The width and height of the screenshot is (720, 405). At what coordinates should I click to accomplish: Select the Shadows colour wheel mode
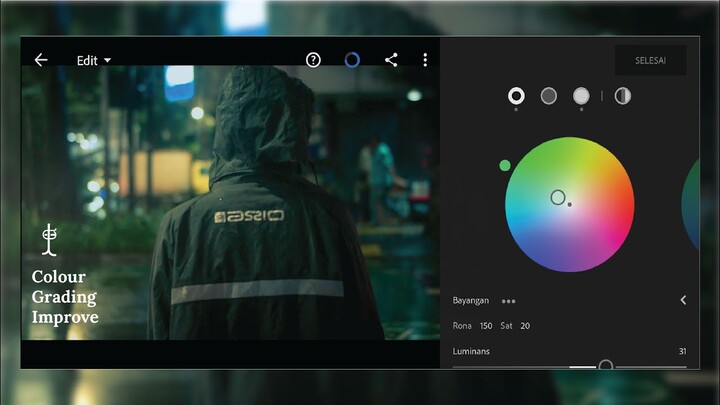[516, 96]
